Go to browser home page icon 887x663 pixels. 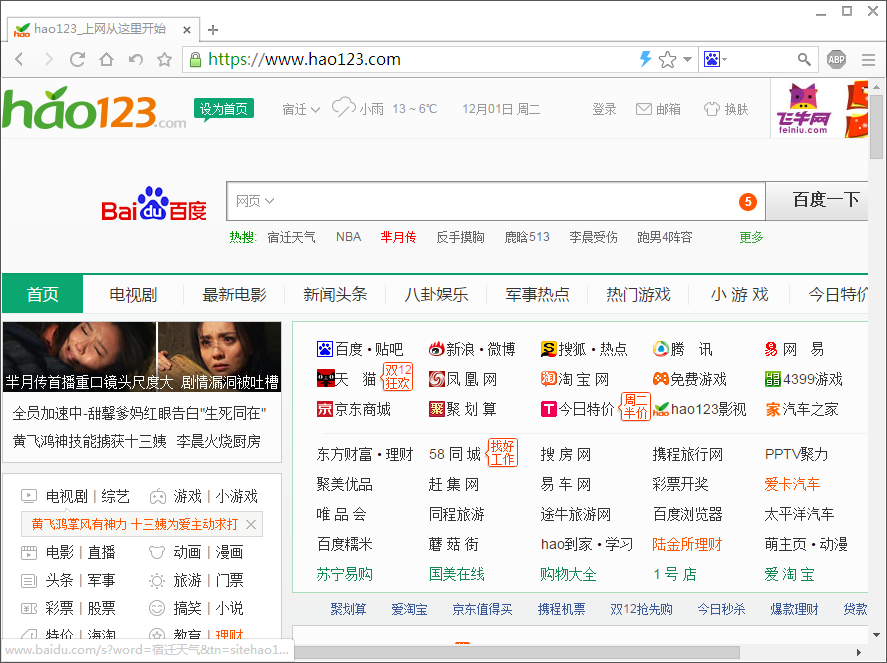106,59
